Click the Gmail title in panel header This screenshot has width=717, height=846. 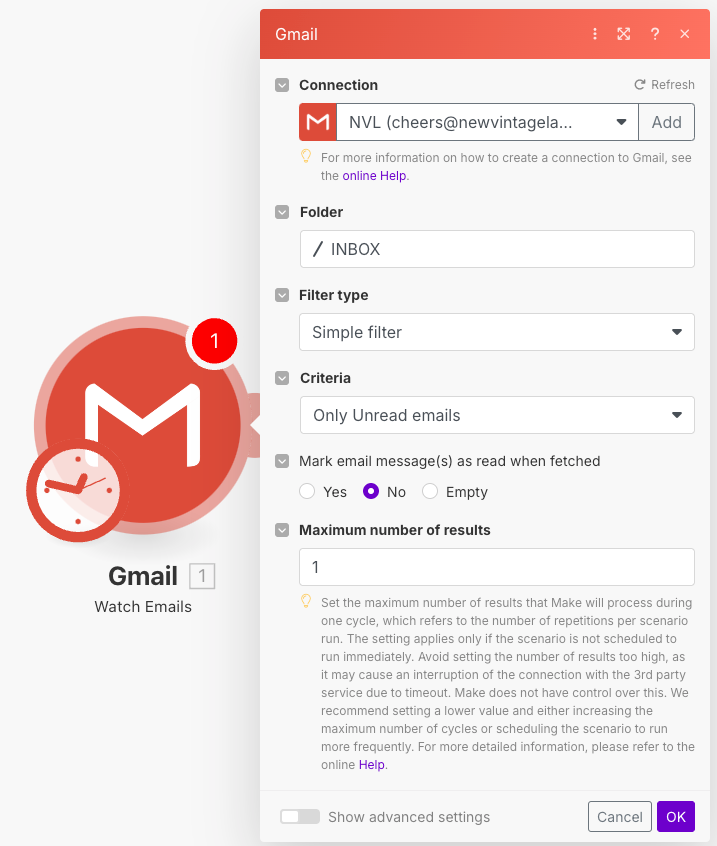296,34
